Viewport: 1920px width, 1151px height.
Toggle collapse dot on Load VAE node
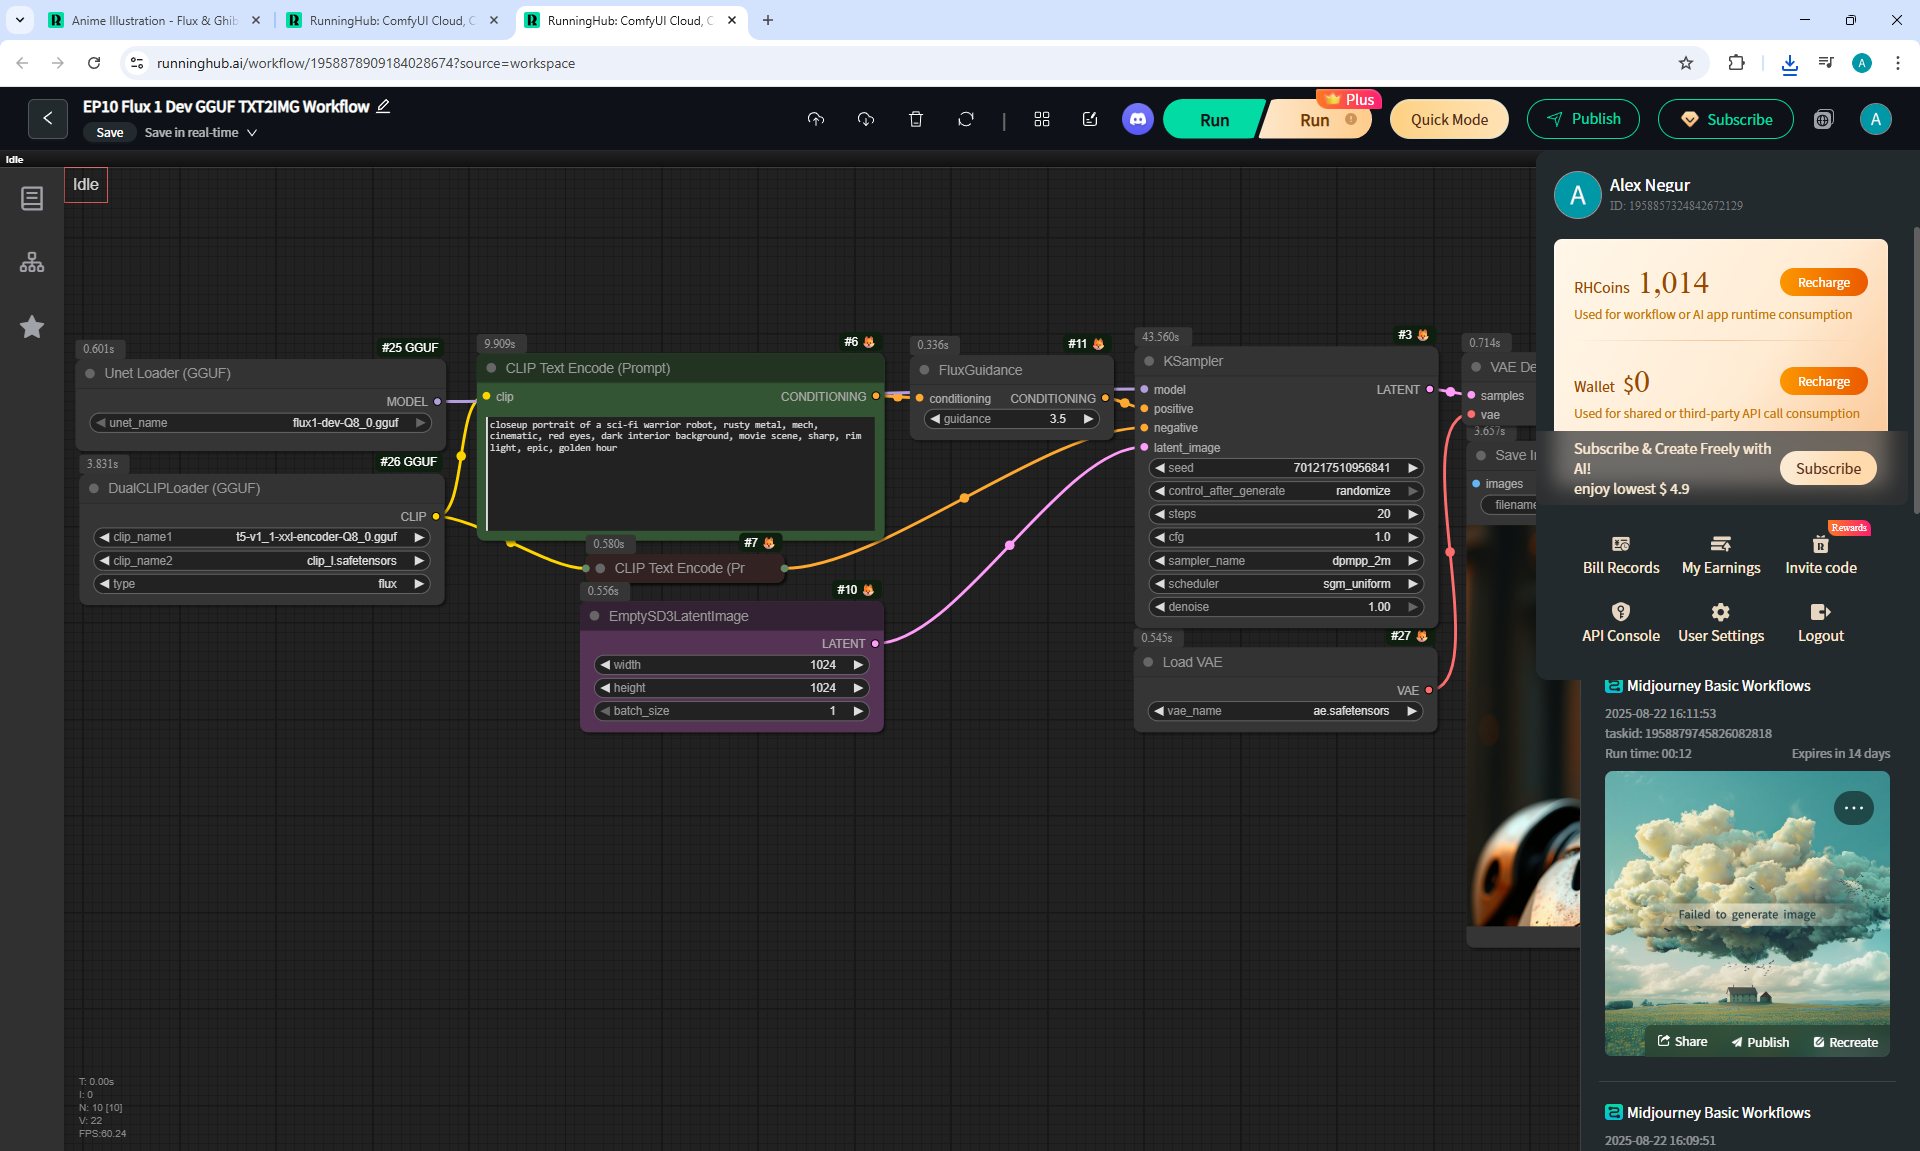click(x=1149, y=662)
